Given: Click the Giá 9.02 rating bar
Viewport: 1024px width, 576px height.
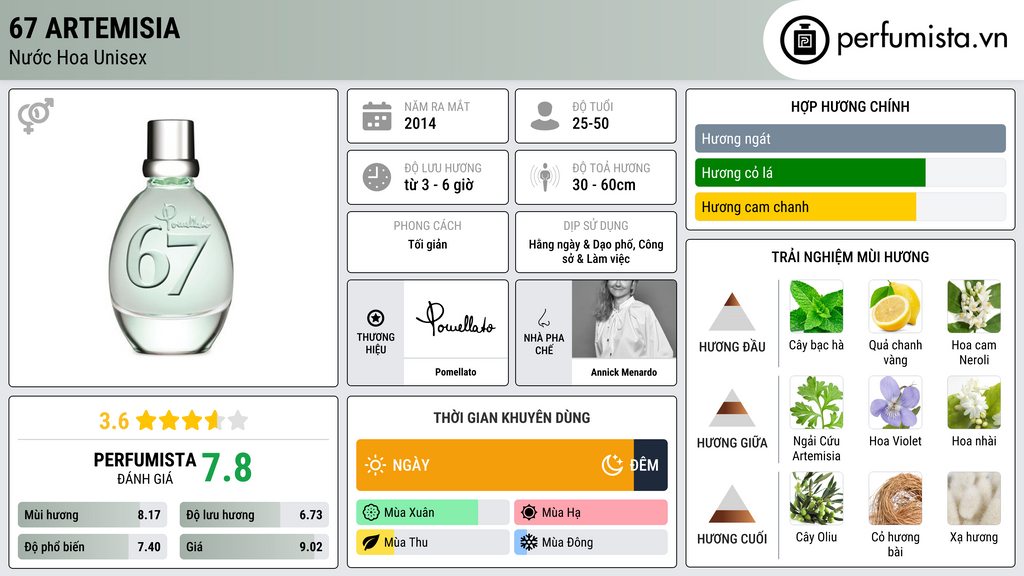Looking at the screenshot, I should pyautogui.click(x=254, y=547).
